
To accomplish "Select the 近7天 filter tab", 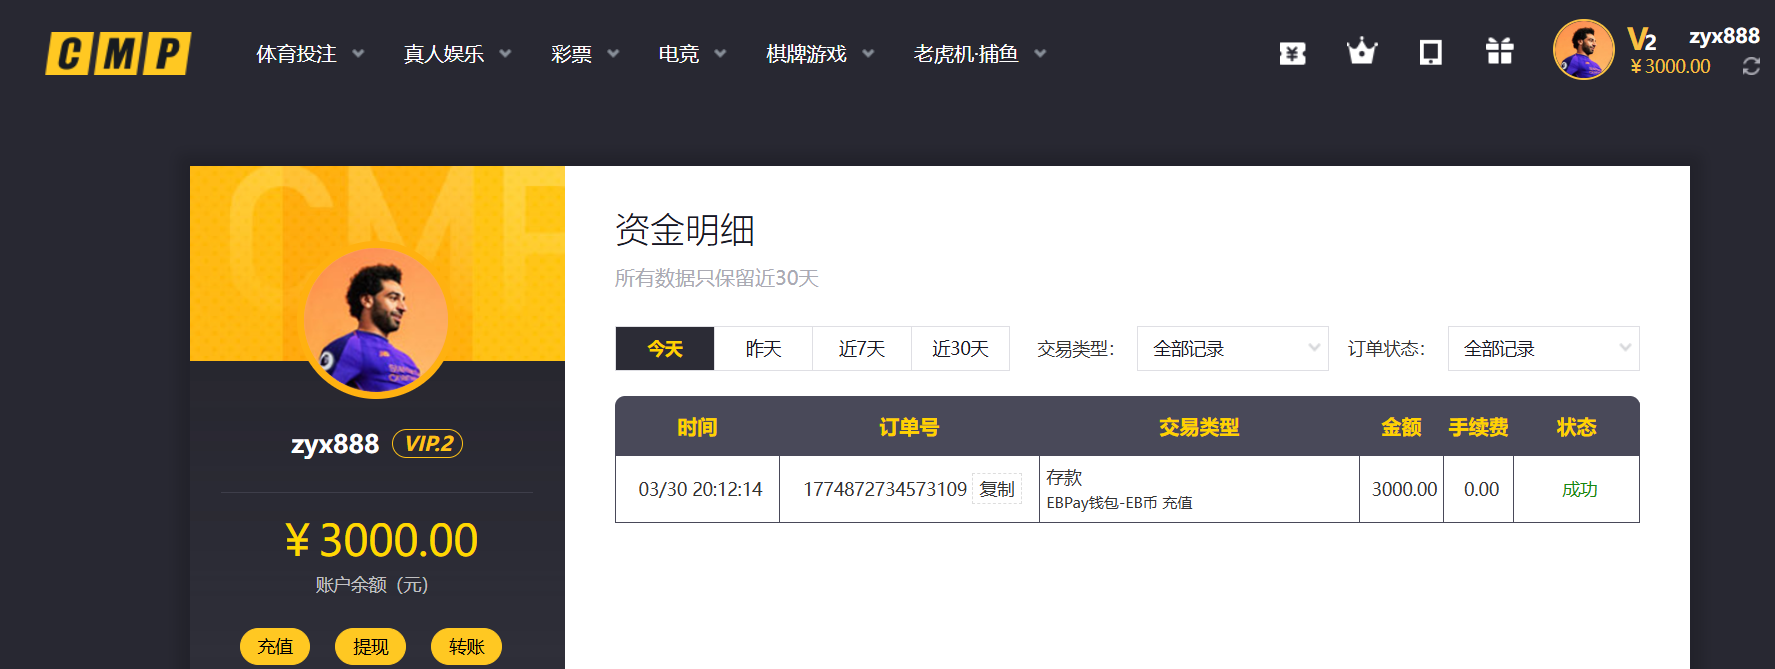I will (x=861, y=349).
